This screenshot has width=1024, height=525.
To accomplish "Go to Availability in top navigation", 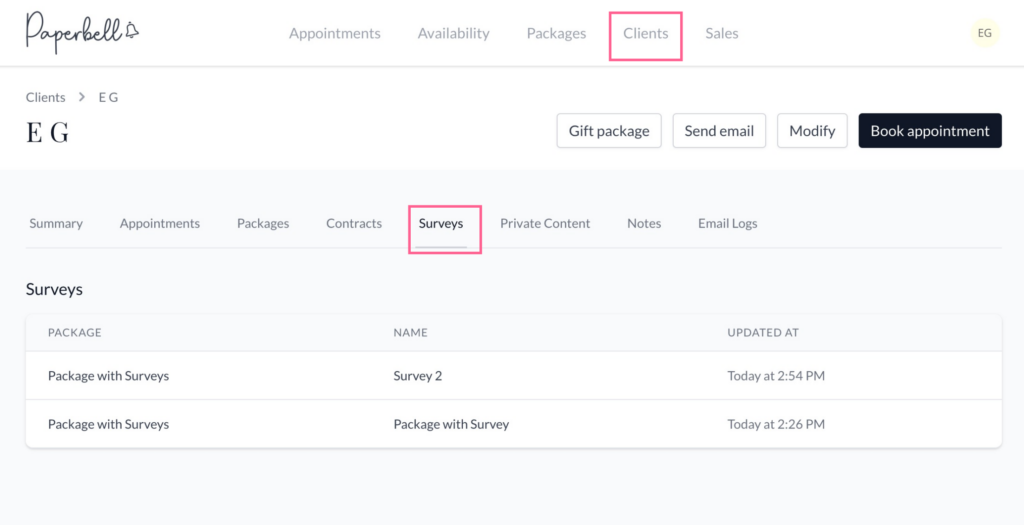I will [453, 33].
